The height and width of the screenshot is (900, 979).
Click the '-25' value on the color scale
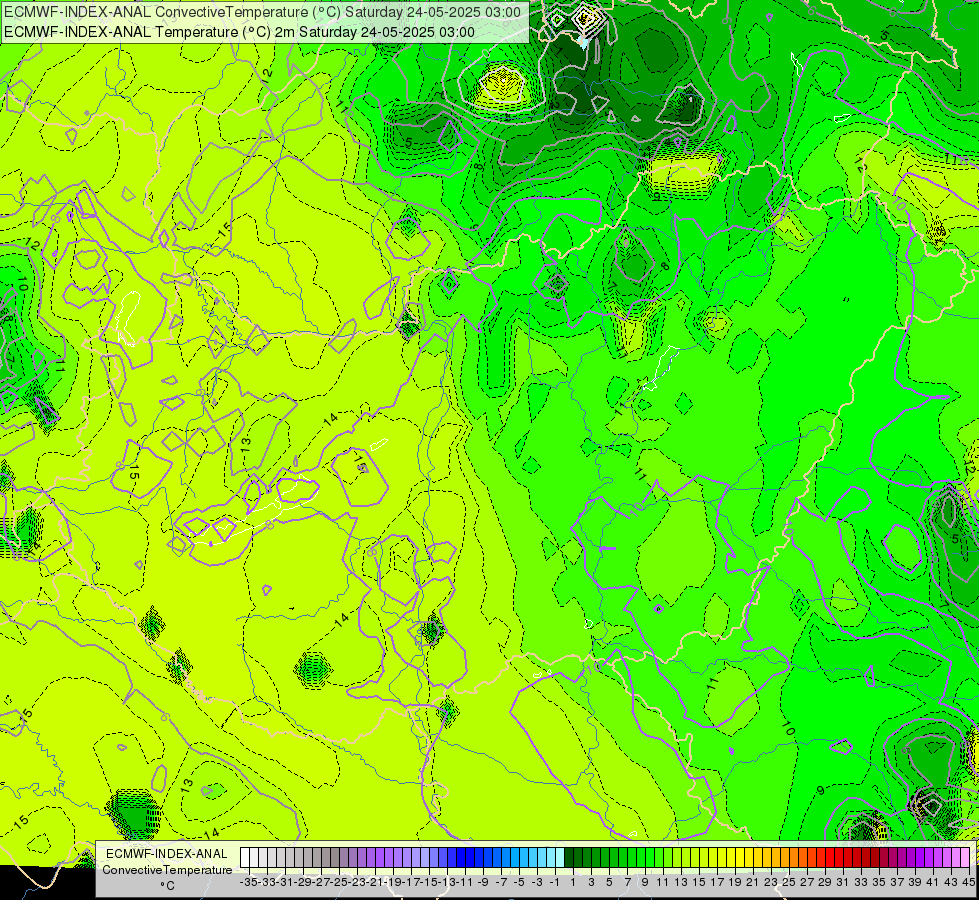[339, 882]
